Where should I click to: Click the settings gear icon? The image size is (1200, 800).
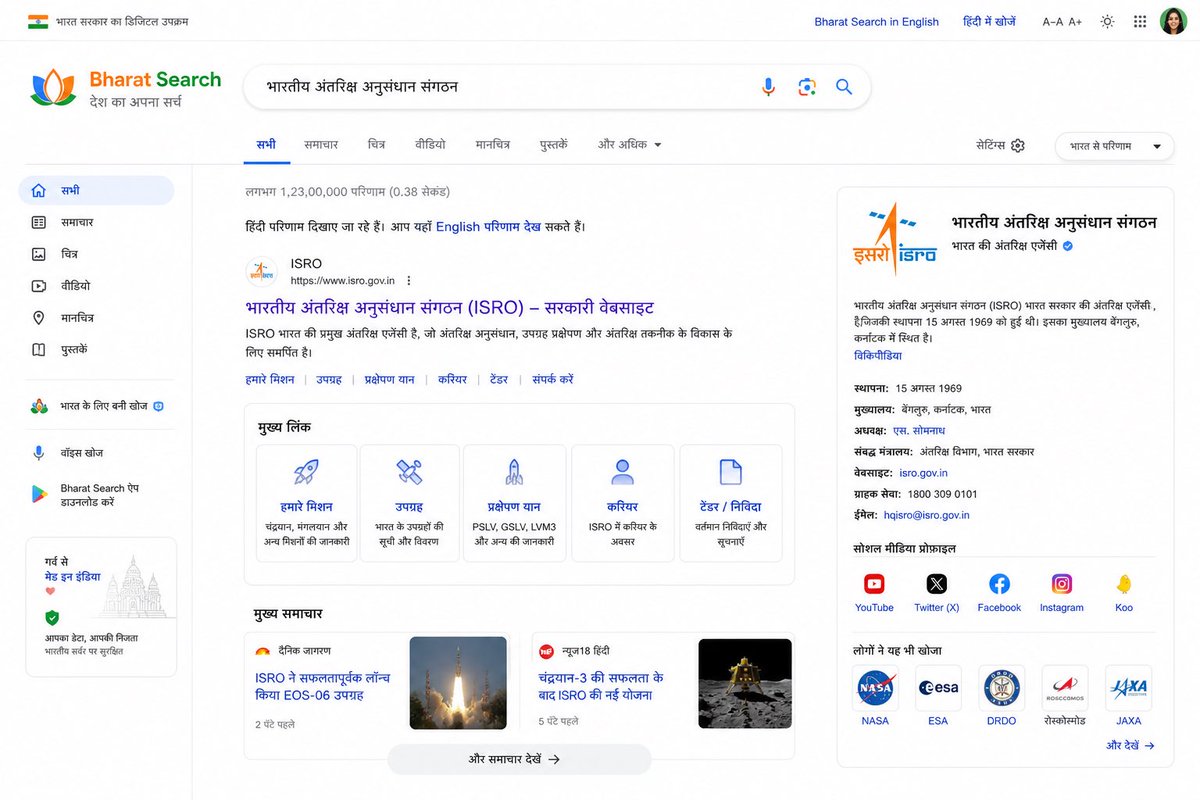[x=1018, y=145]
